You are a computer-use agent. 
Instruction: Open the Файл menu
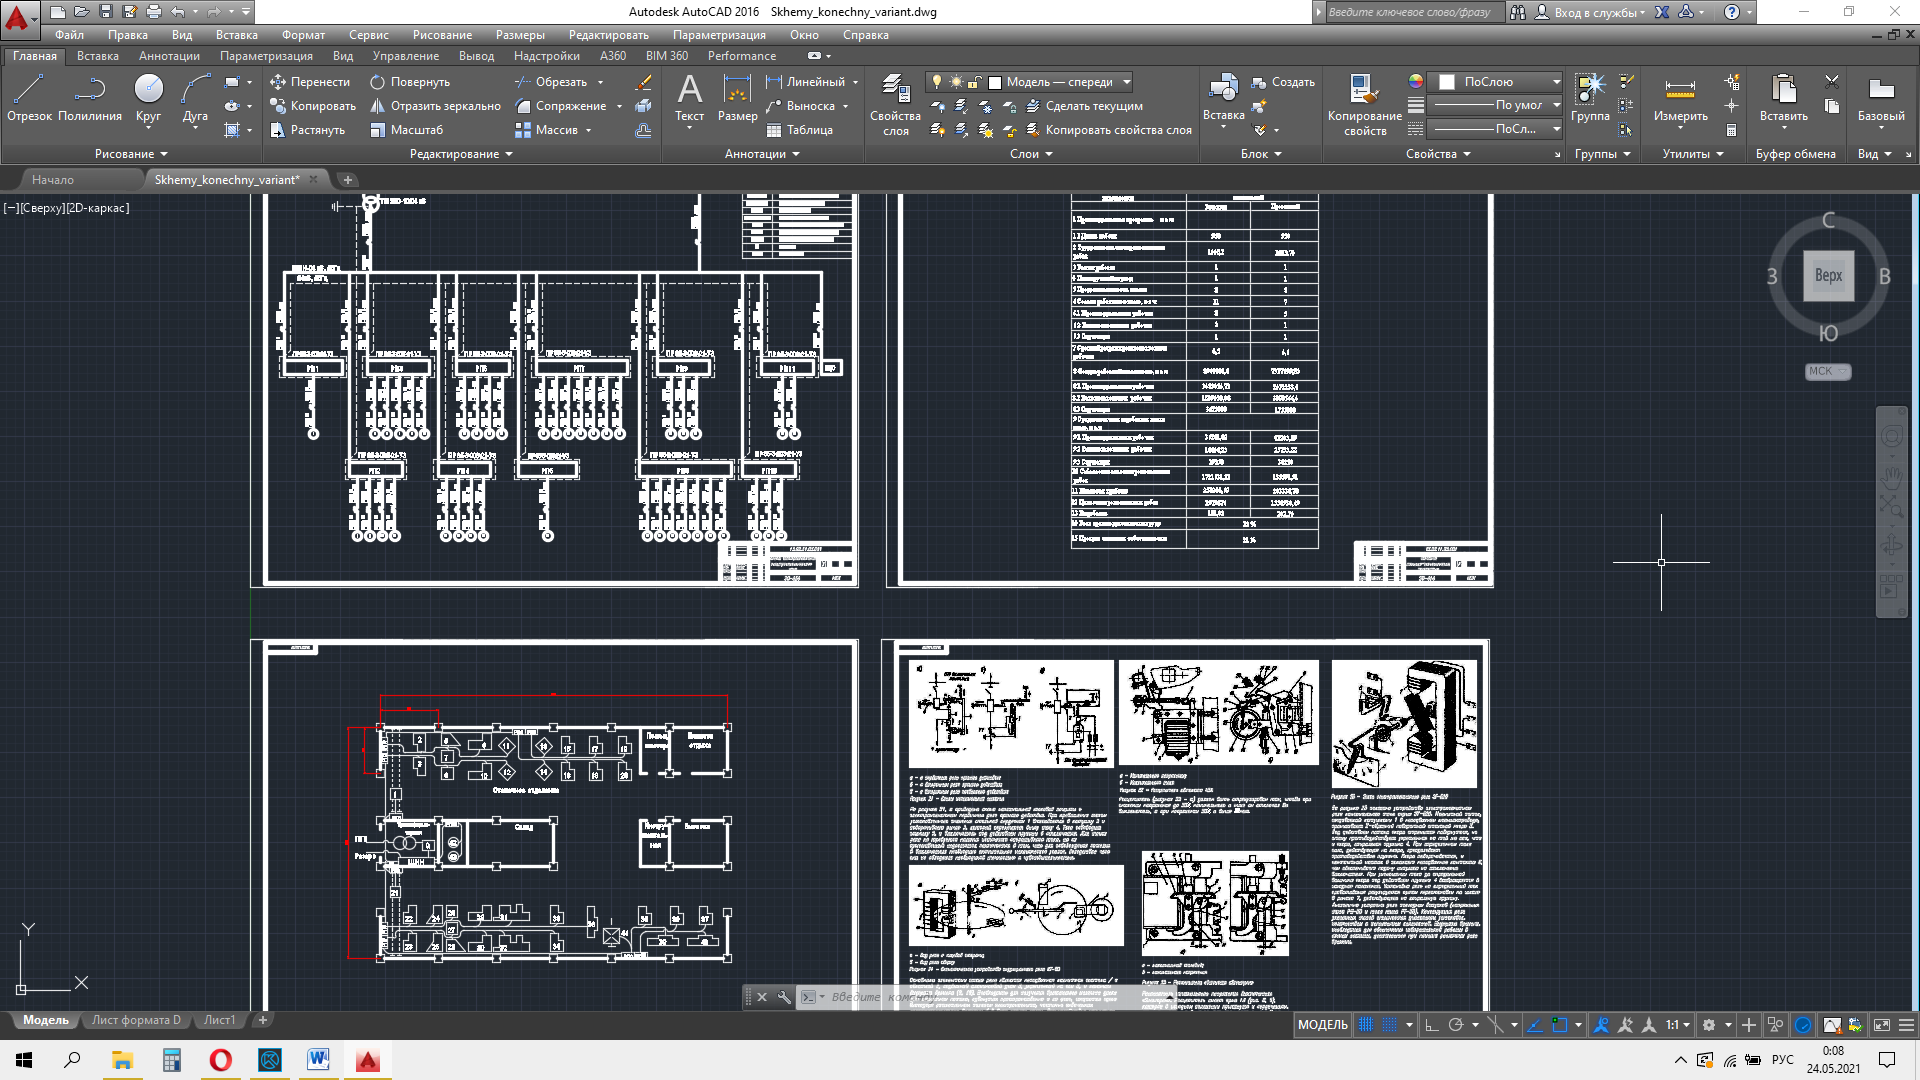69,35
